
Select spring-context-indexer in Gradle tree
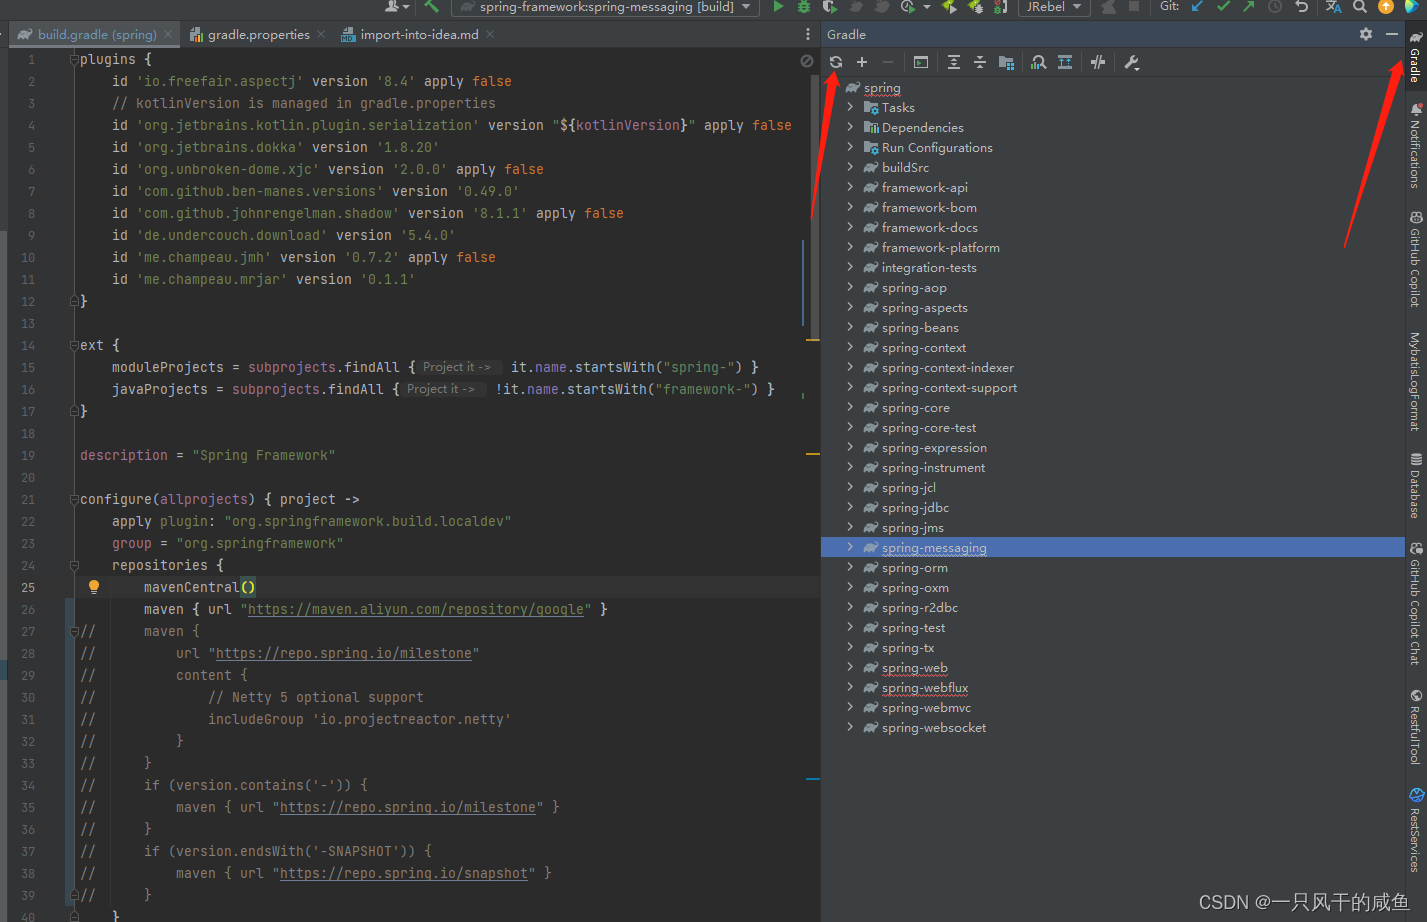[x=947, y=367]
